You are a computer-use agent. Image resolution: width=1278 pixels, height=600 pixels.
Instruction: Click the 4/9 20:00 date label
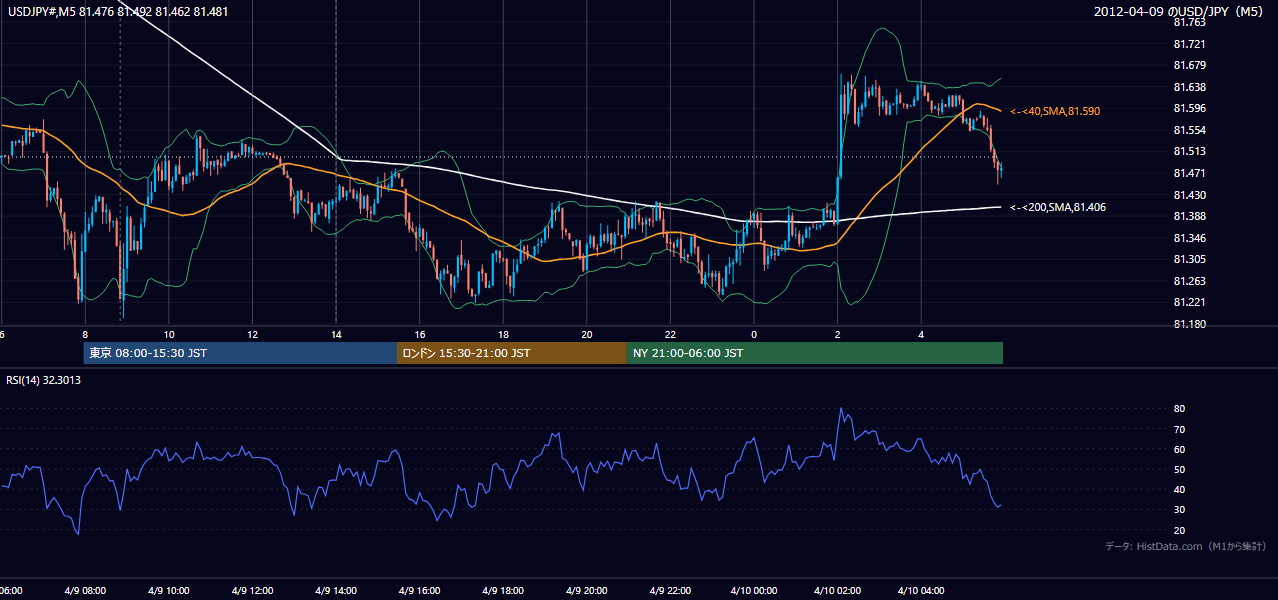point(587,590)
